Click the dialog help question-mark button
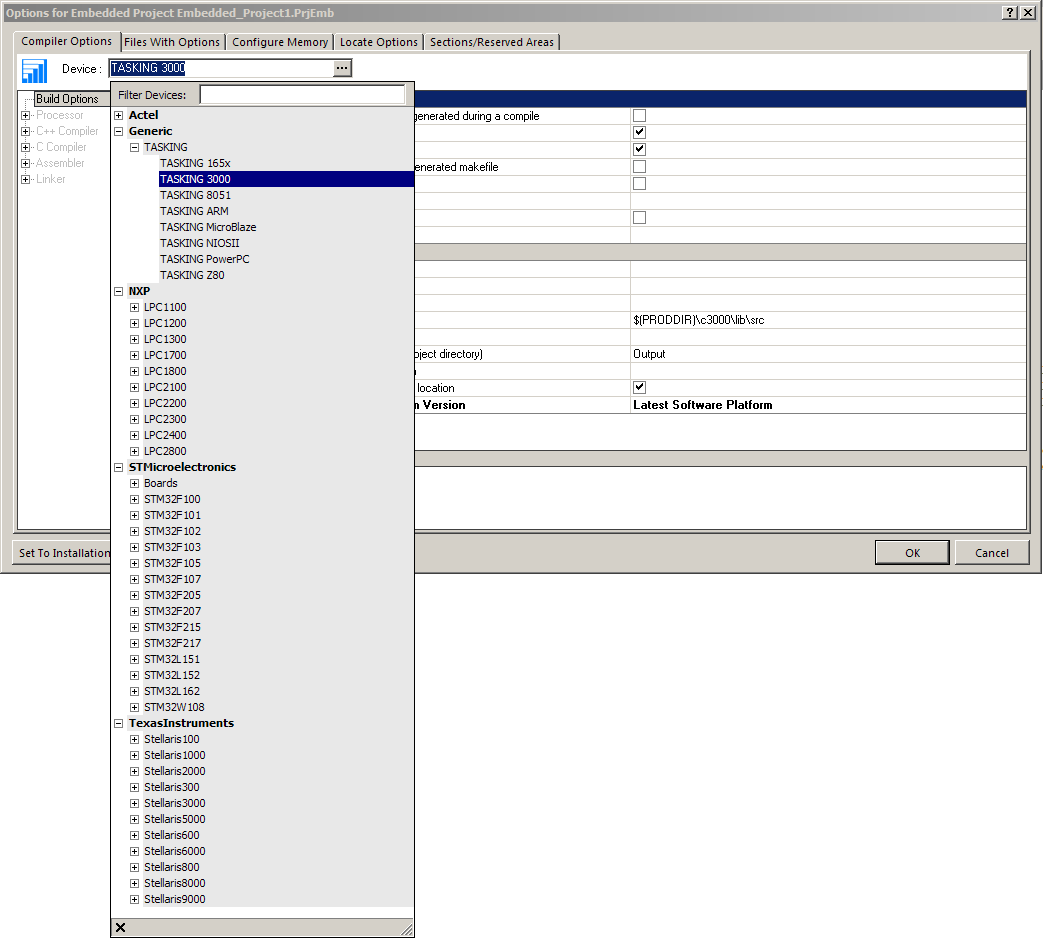This screenshot has height=939, width=1043. (1010, 13)
